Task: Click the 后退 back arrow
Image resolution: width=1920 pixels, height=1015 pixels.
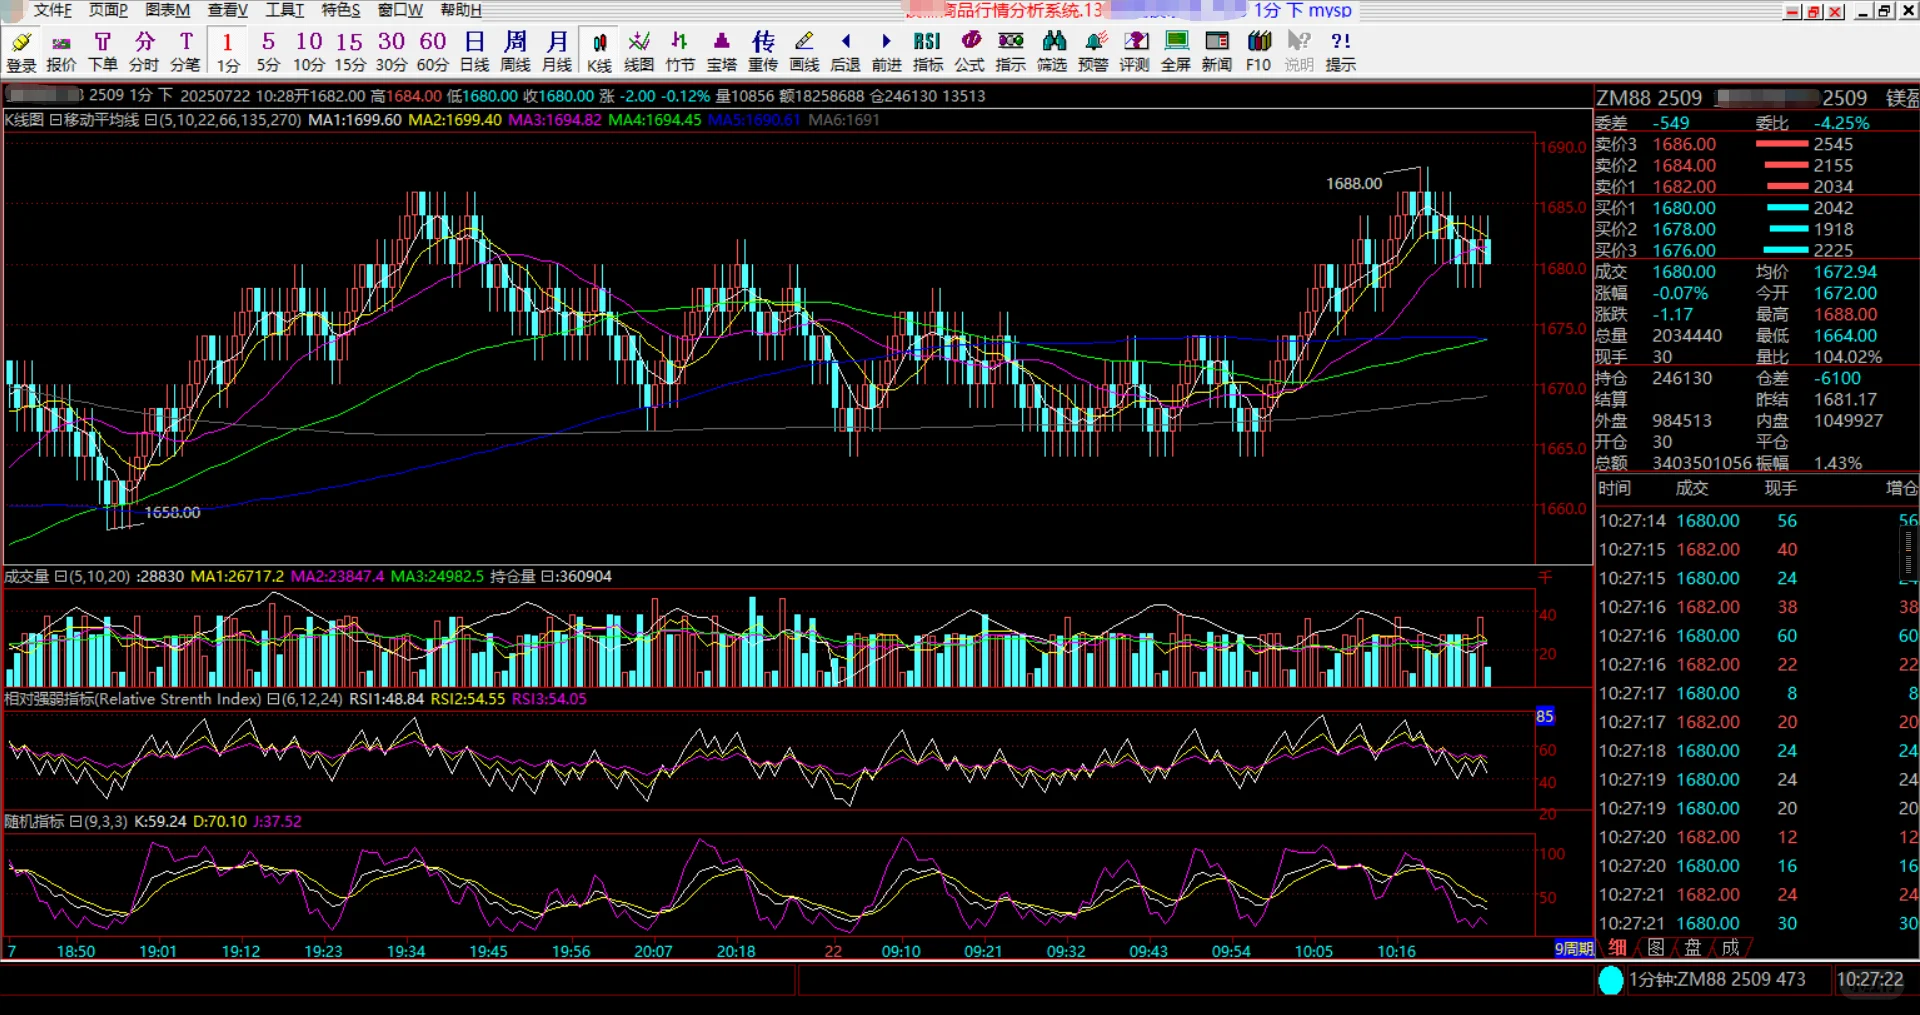Action: tap(846, 51)
